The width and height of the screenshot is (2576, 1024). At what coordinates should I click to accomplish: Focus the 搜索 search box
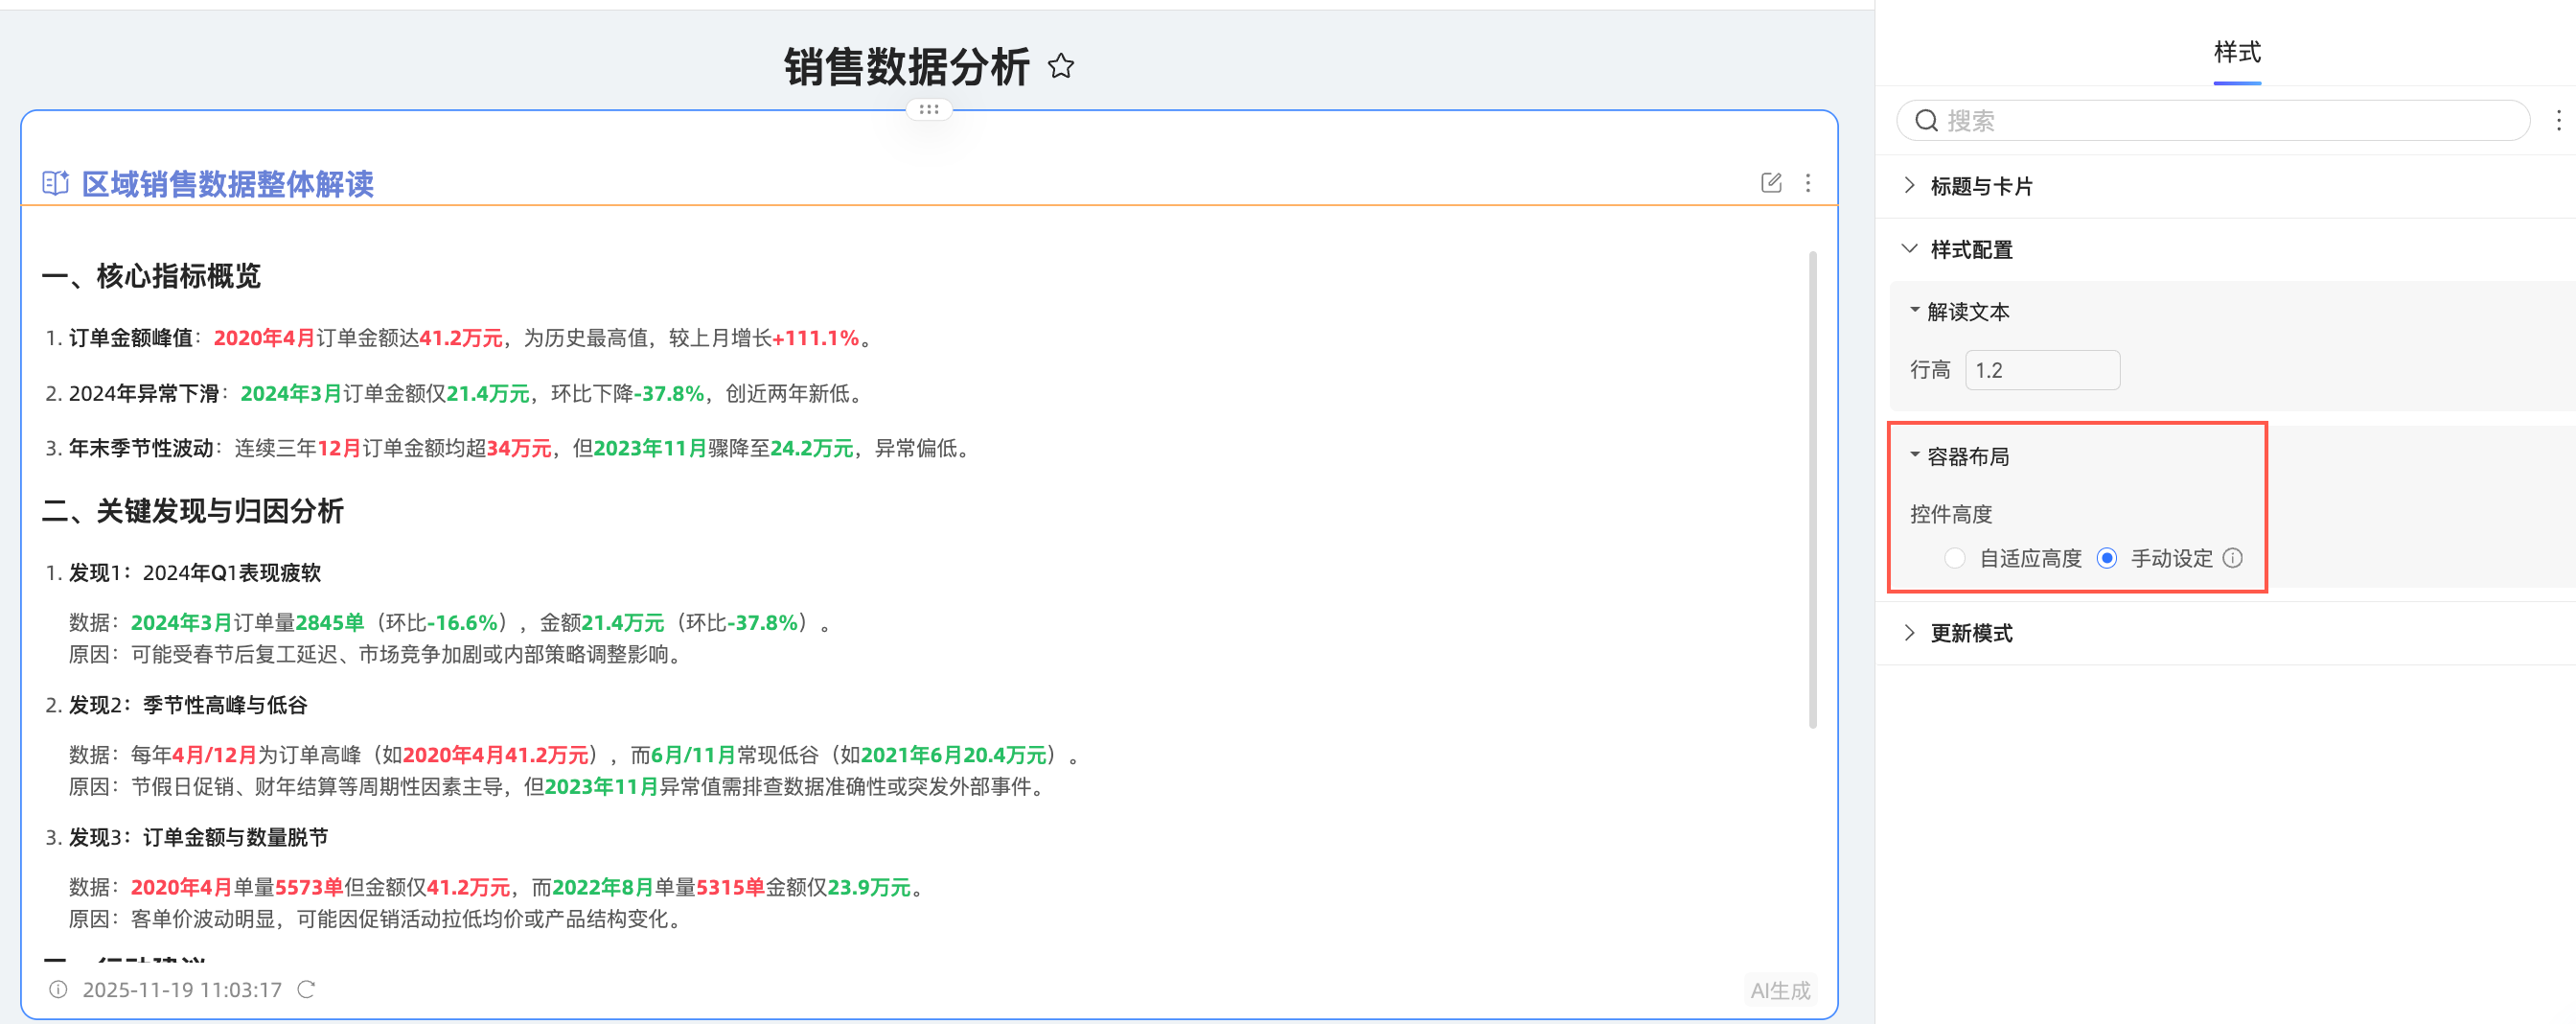(x=2213, y=121)
